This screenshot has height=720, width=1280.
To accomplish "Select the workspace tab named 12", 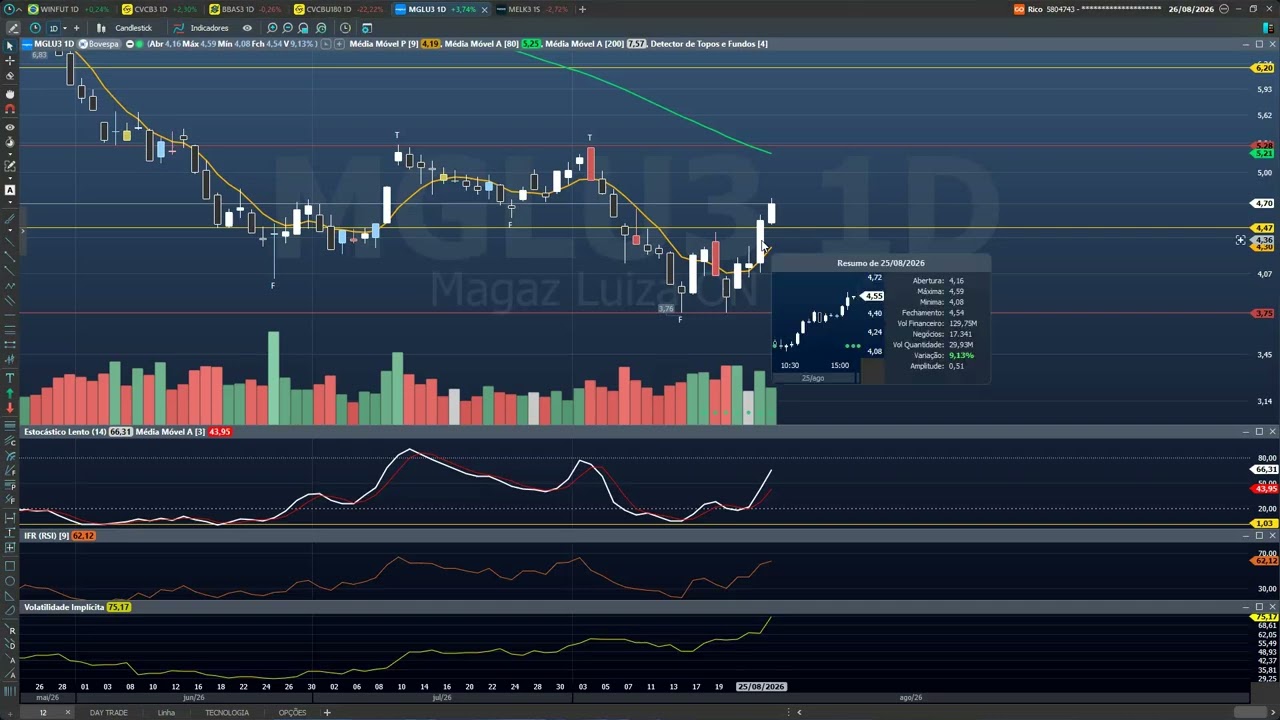I will tap(43, 712).
